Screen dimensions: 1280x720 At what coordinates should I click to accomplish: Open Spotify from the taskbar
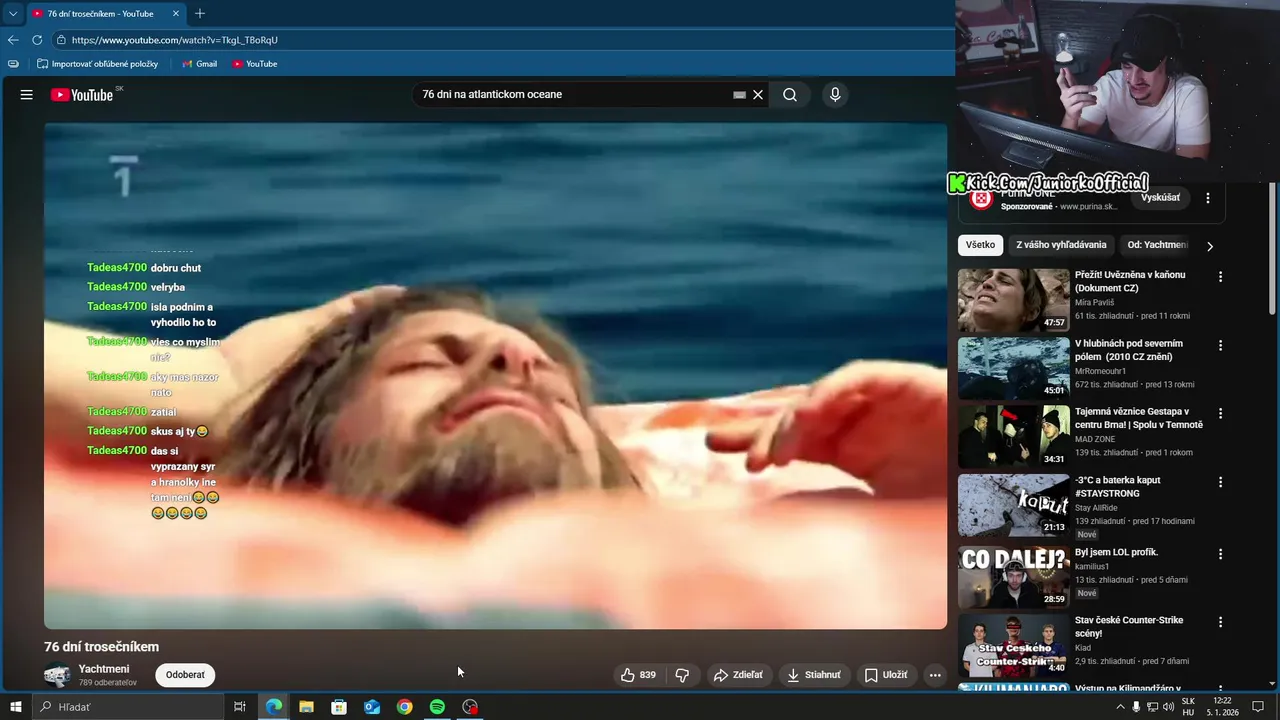coord(437,707)
